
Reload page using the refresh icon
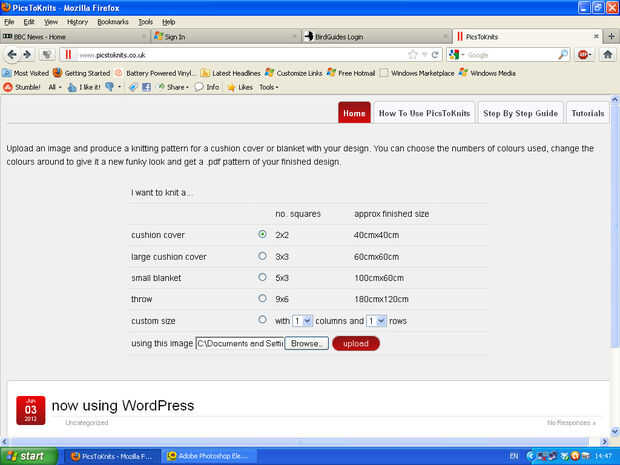point(435,55)
